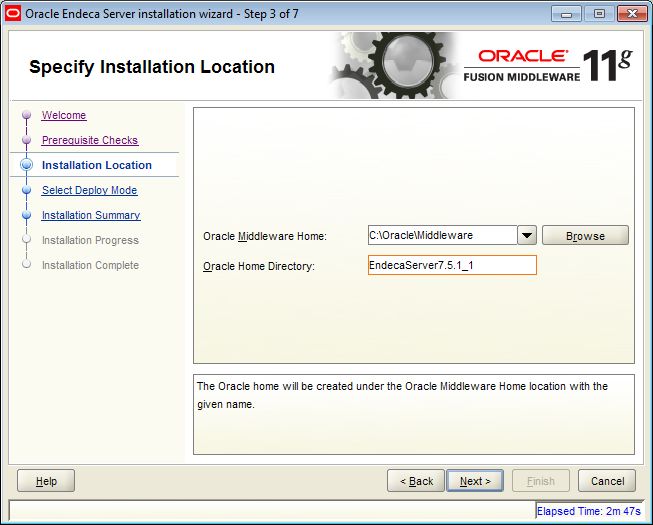
Task: Click the disabled Finish button
Action: coord(541,481)
